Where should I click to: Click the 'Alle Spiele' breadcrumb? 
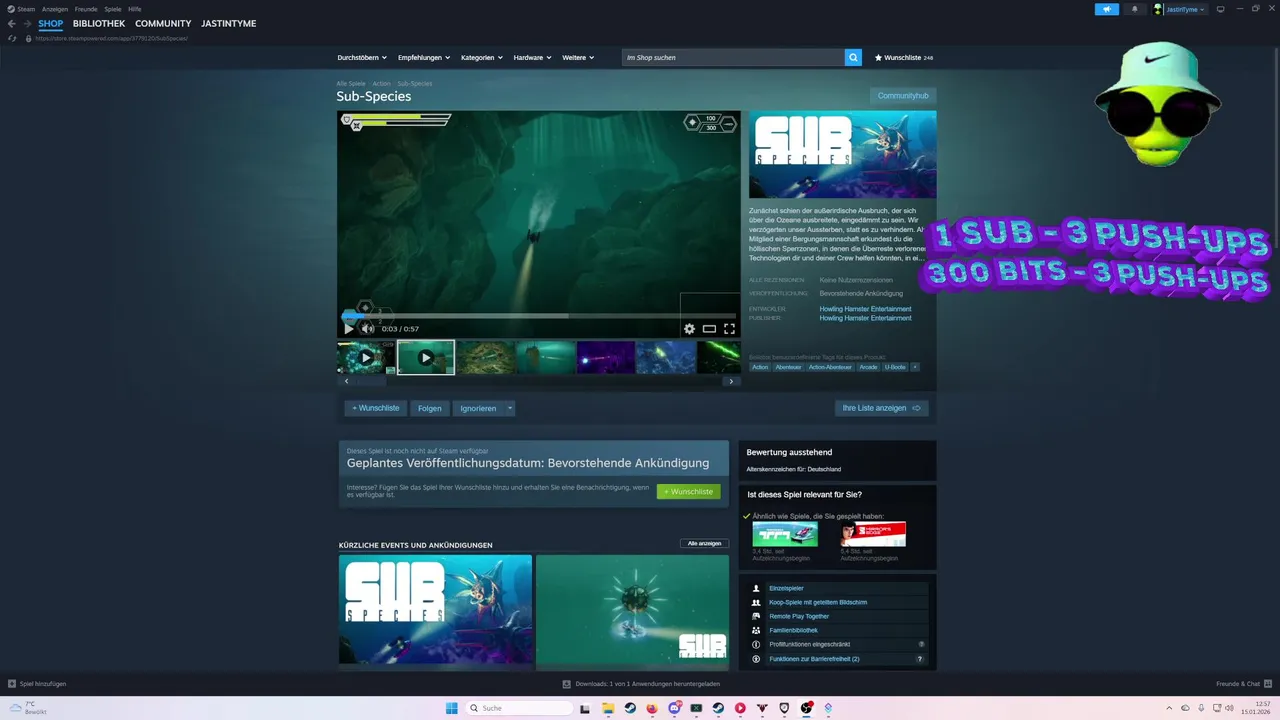pos(350,84)
